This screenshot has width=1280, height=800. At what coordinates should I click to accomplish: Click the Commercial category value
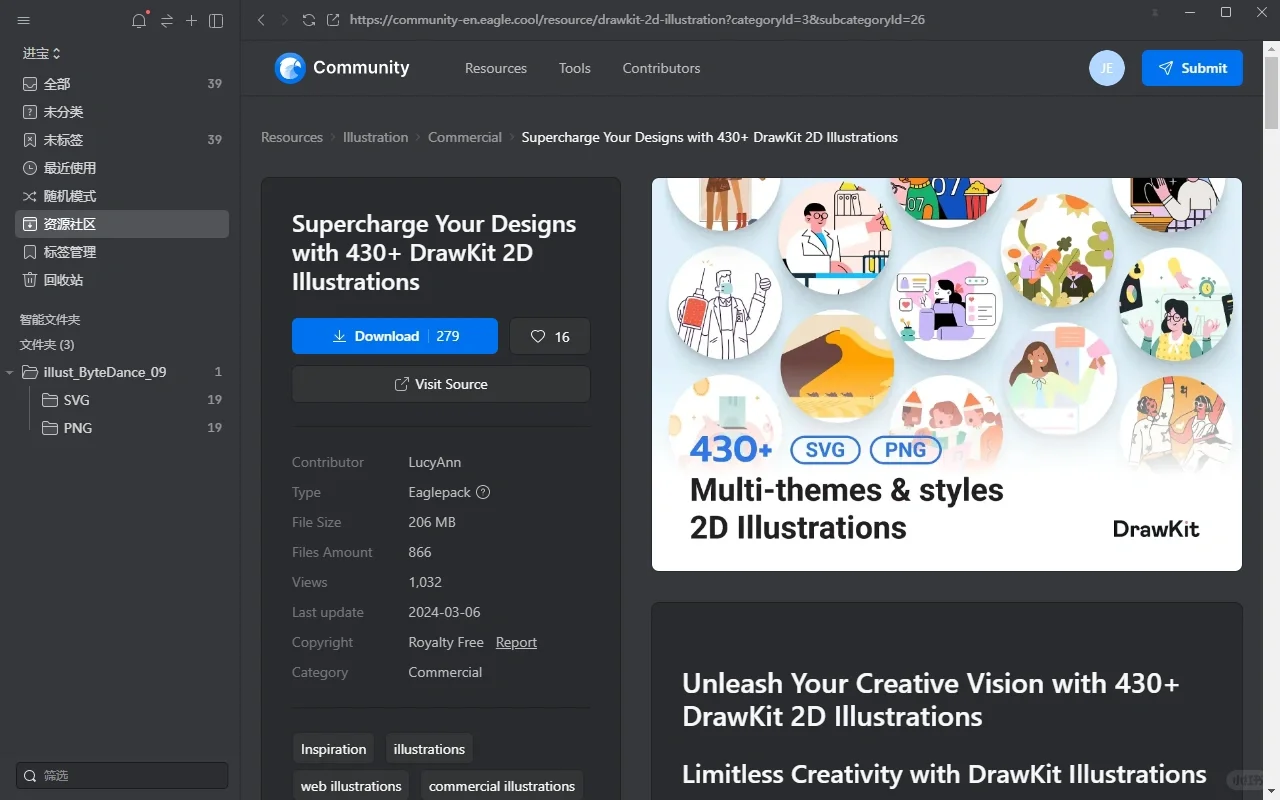[445, 672]
